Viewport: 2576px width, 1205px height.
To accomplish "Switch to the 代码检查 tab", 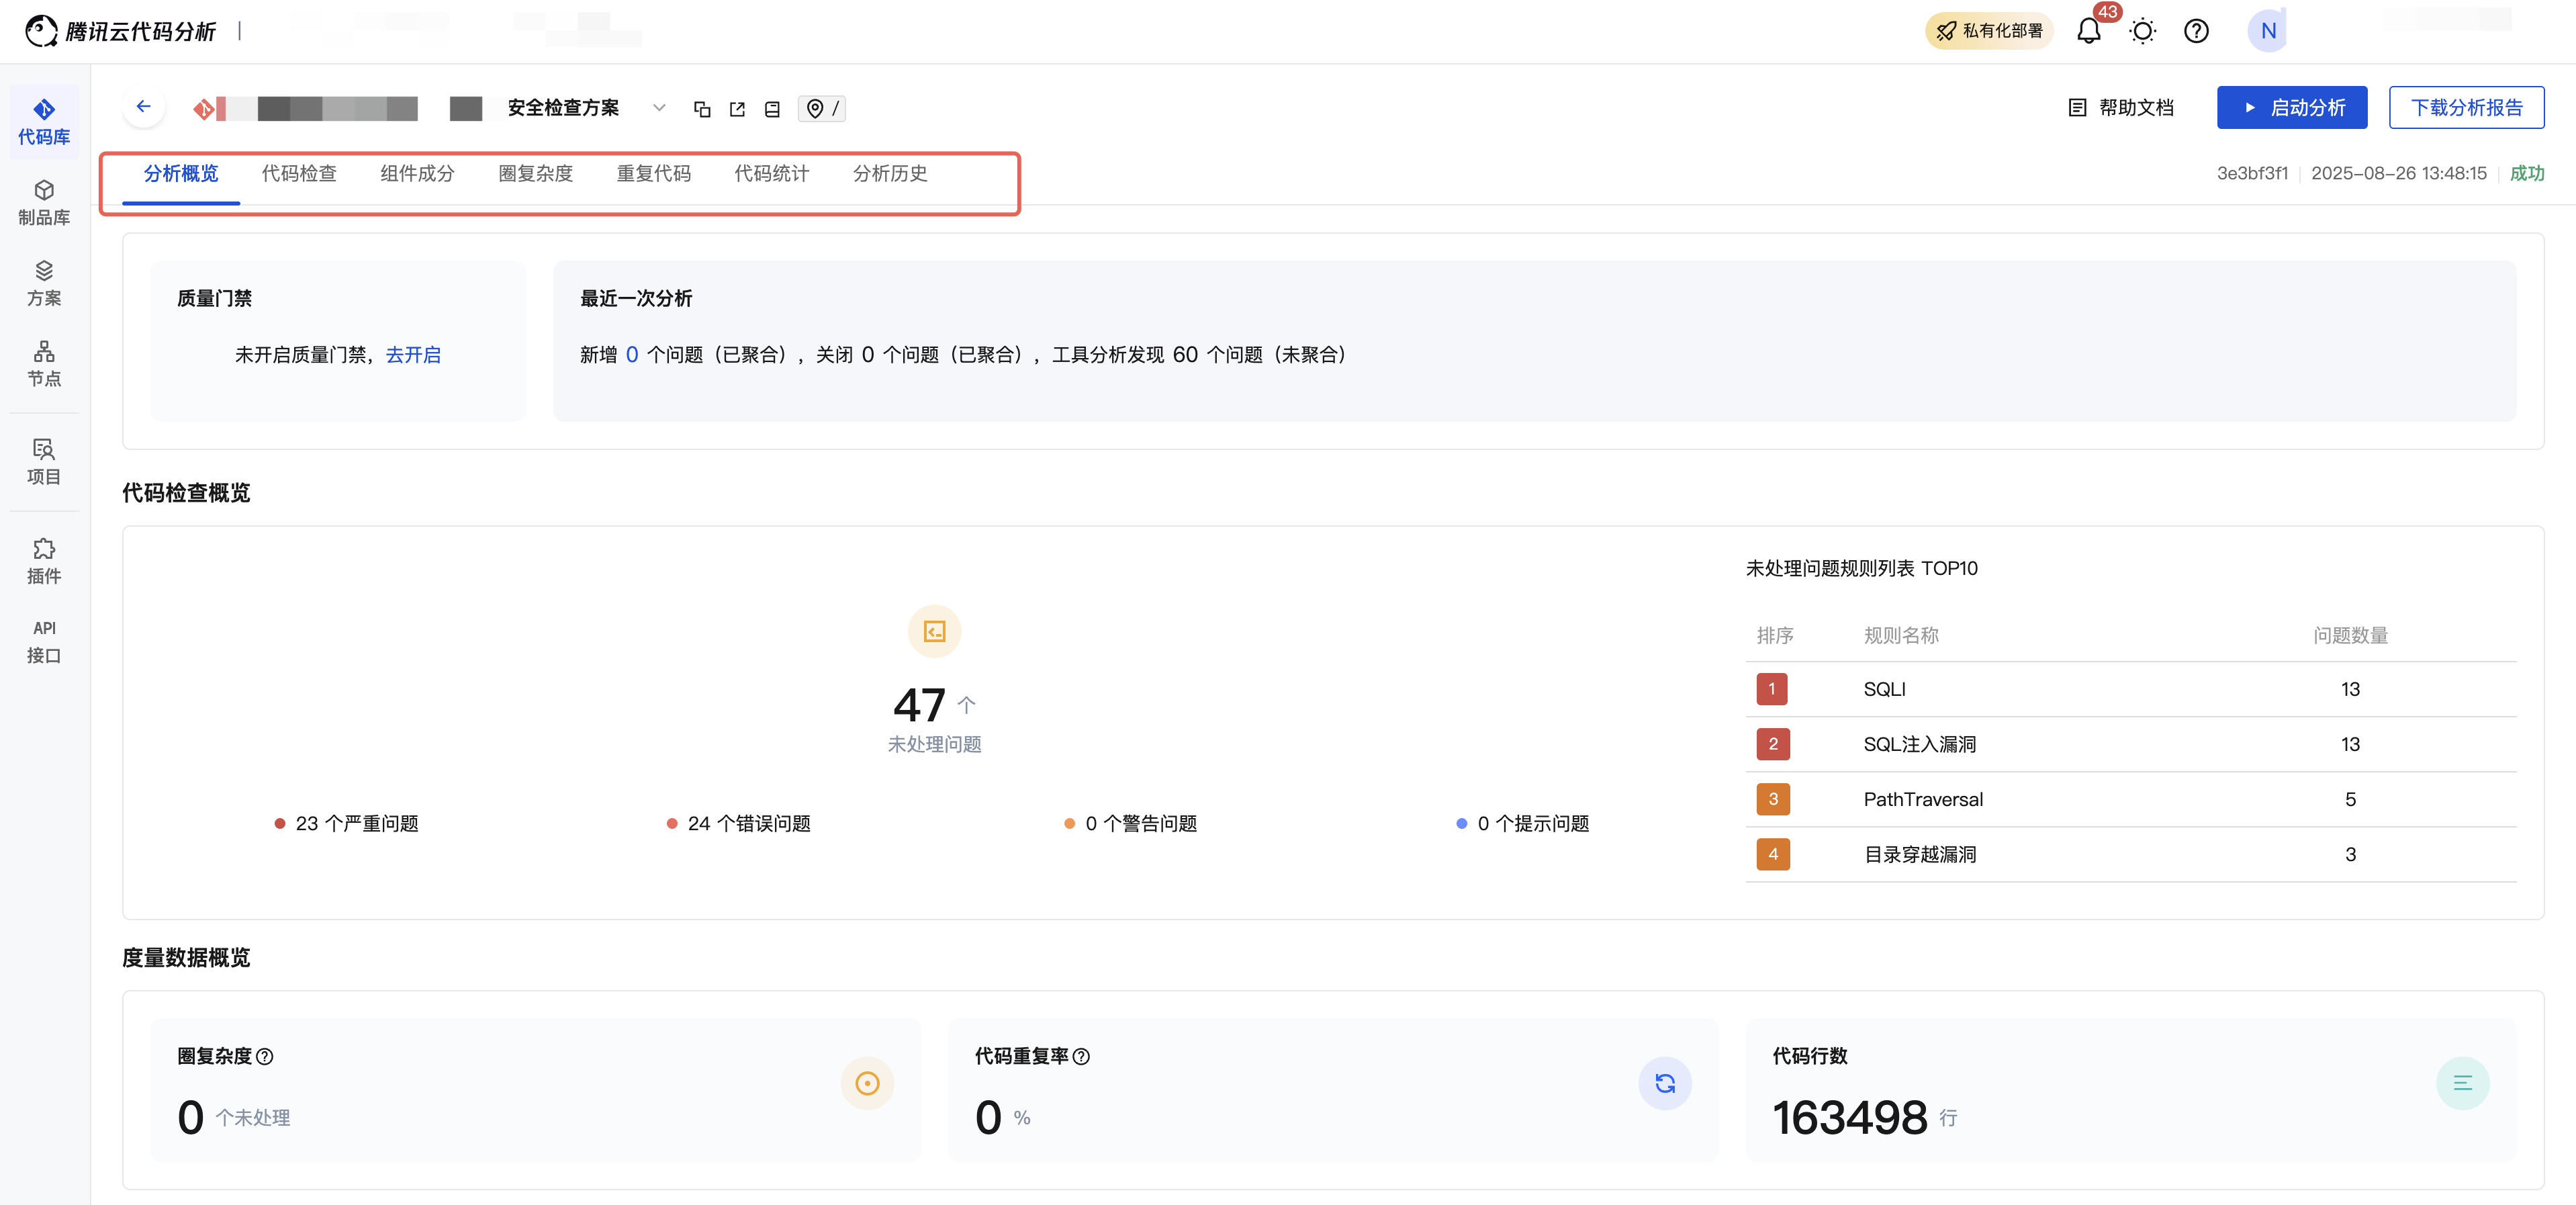I will (x=299, y=173).
